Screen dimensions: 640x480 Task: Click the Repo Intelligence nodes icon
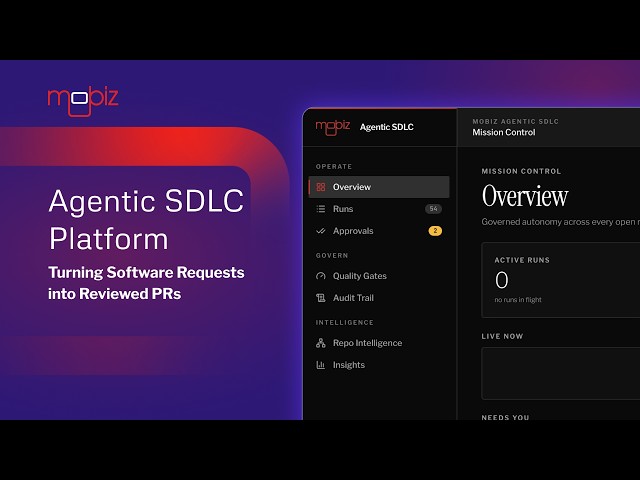coord(321,343)
